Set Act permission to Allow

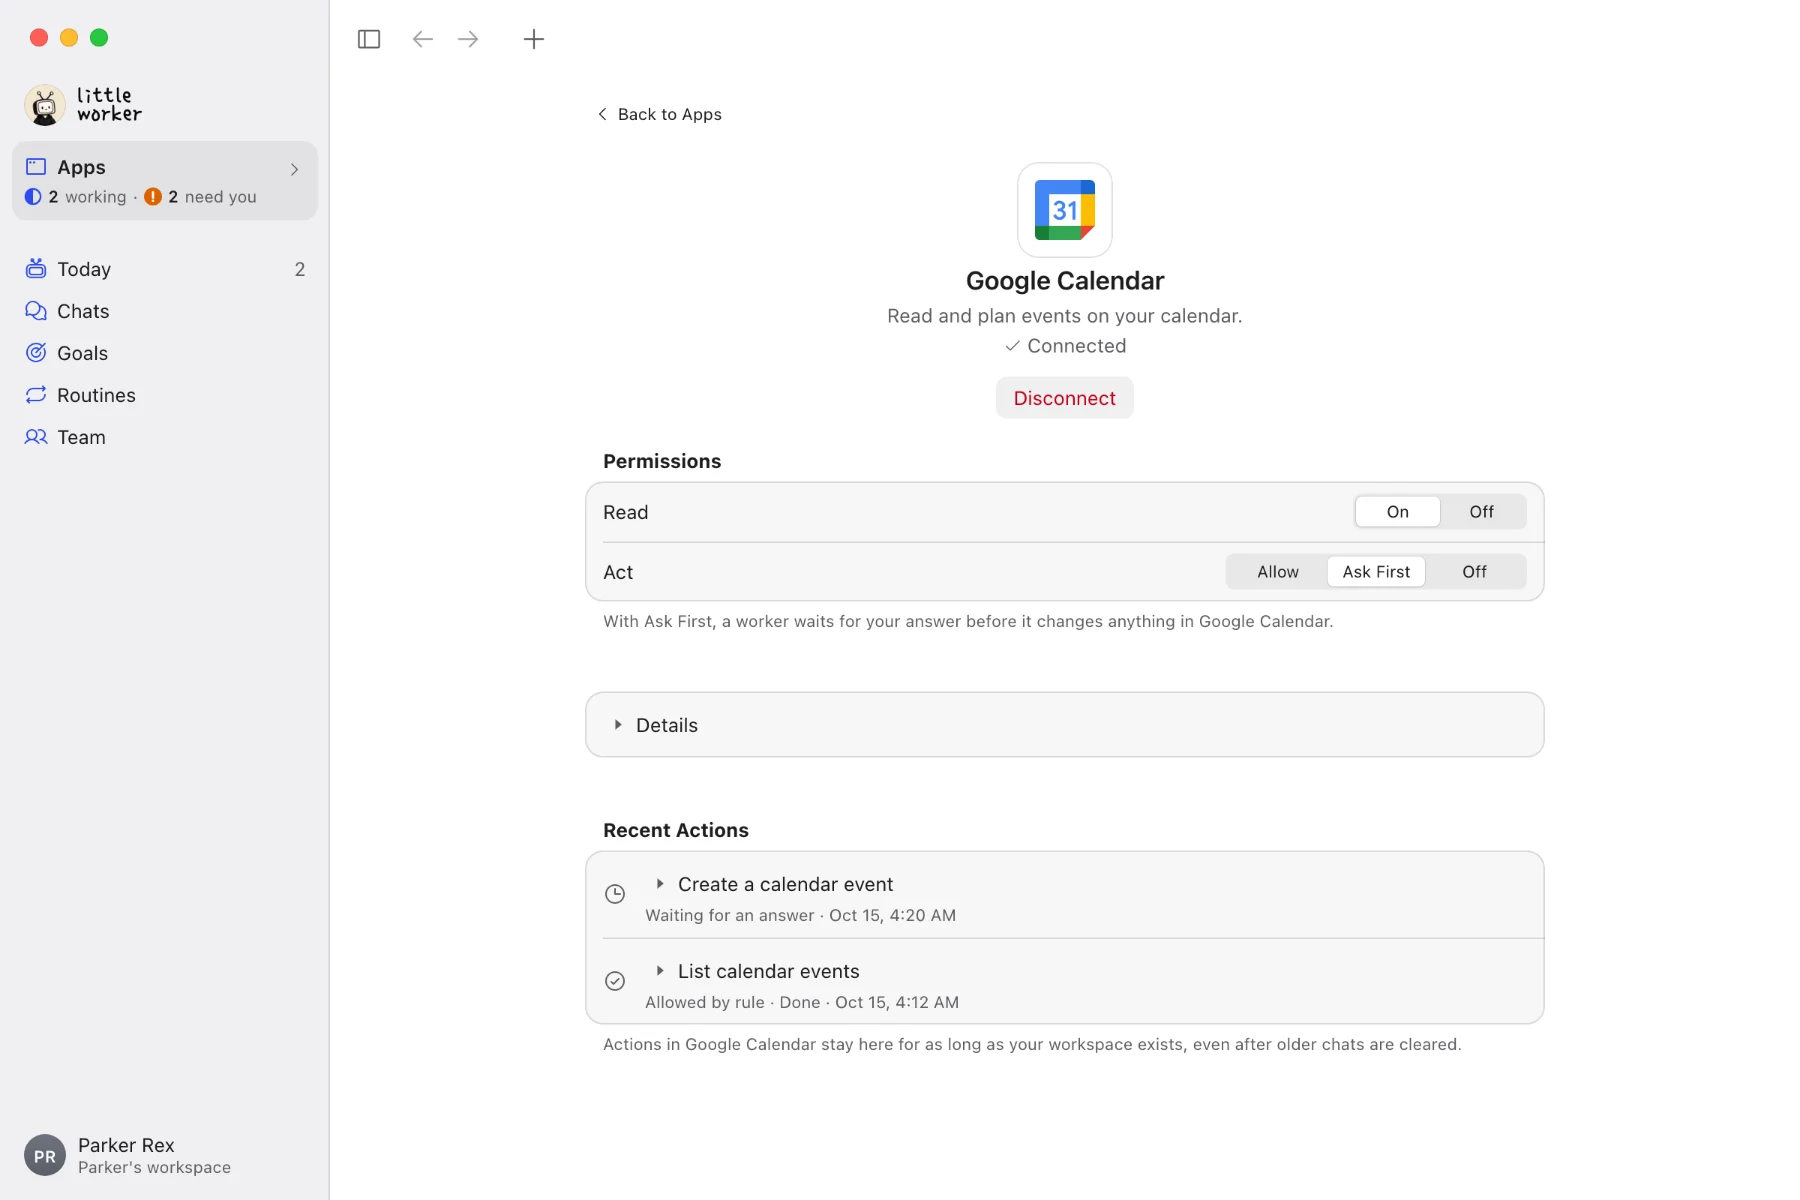point(1277,572)
